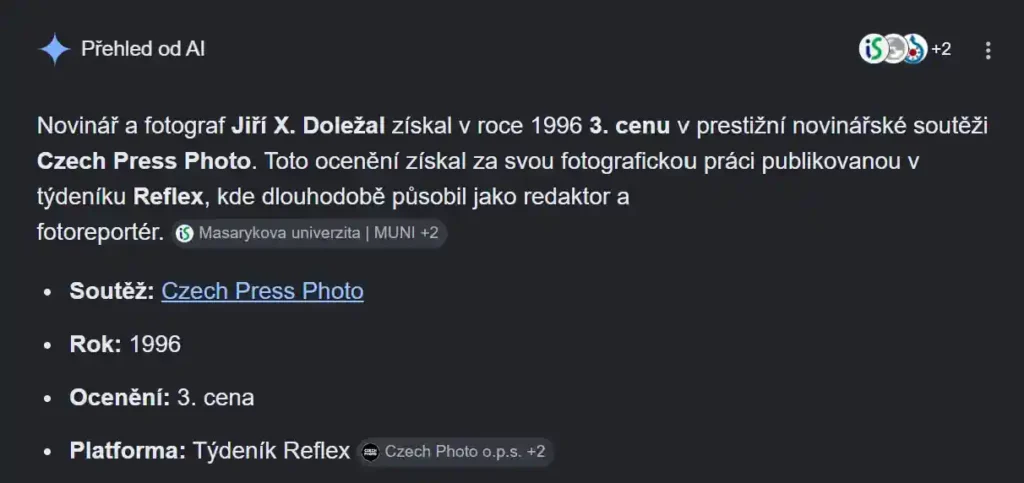Click the Rok: 1996 list item
This screenshot has width=1024, height=483.
(x=125, y=345)
